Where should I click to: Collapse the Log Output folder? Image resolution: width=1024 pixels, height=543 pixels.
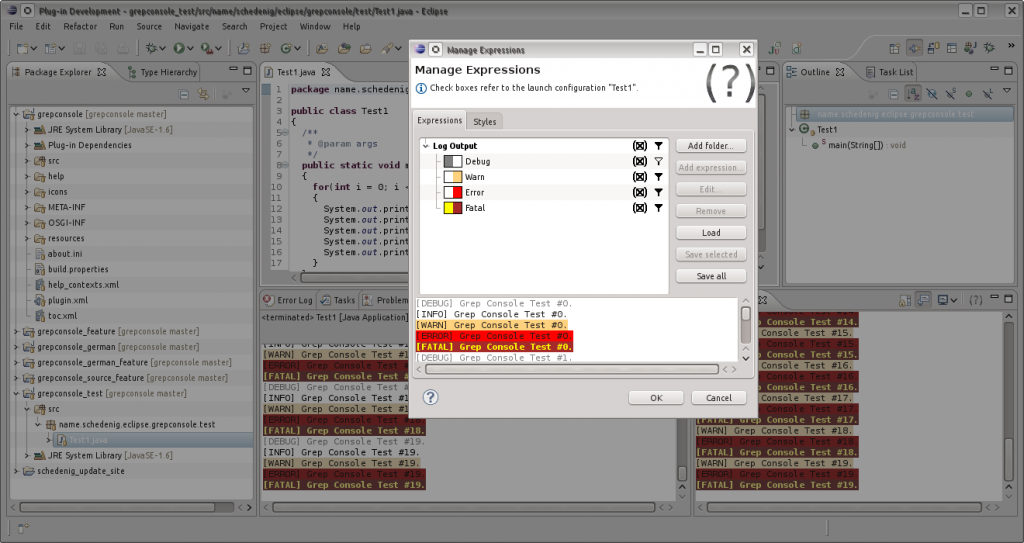(426, 146)
